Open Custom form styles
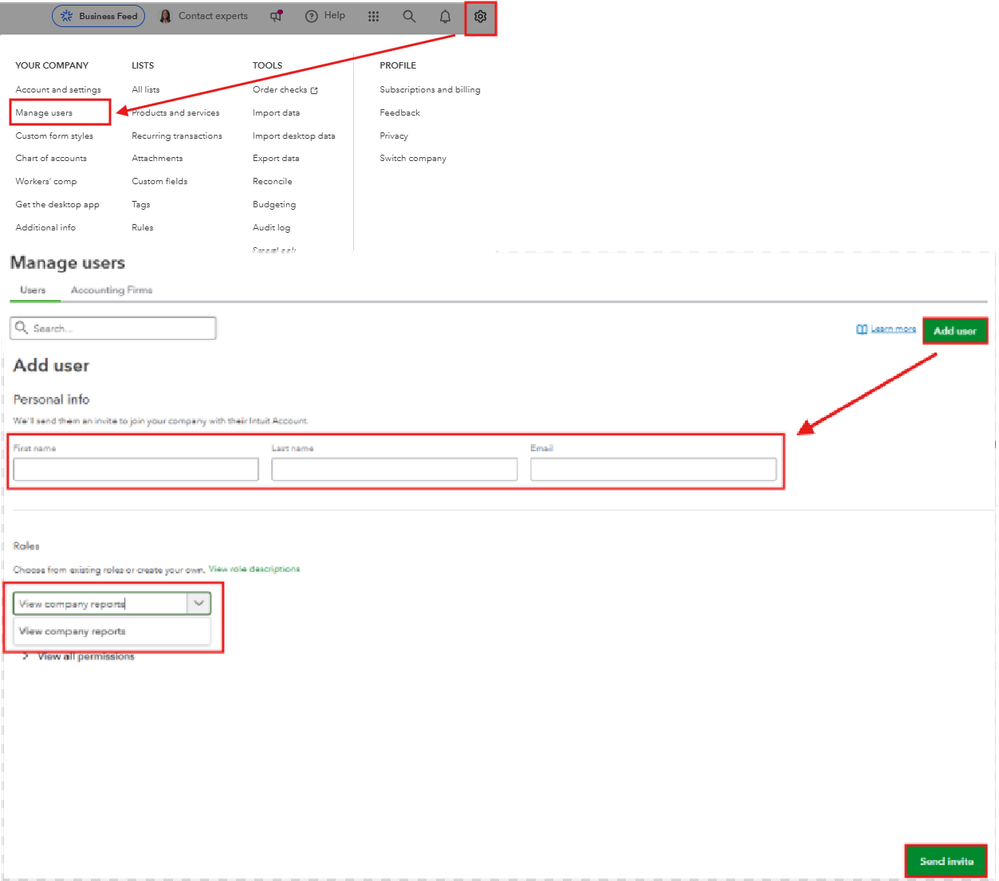 (54, 136)
